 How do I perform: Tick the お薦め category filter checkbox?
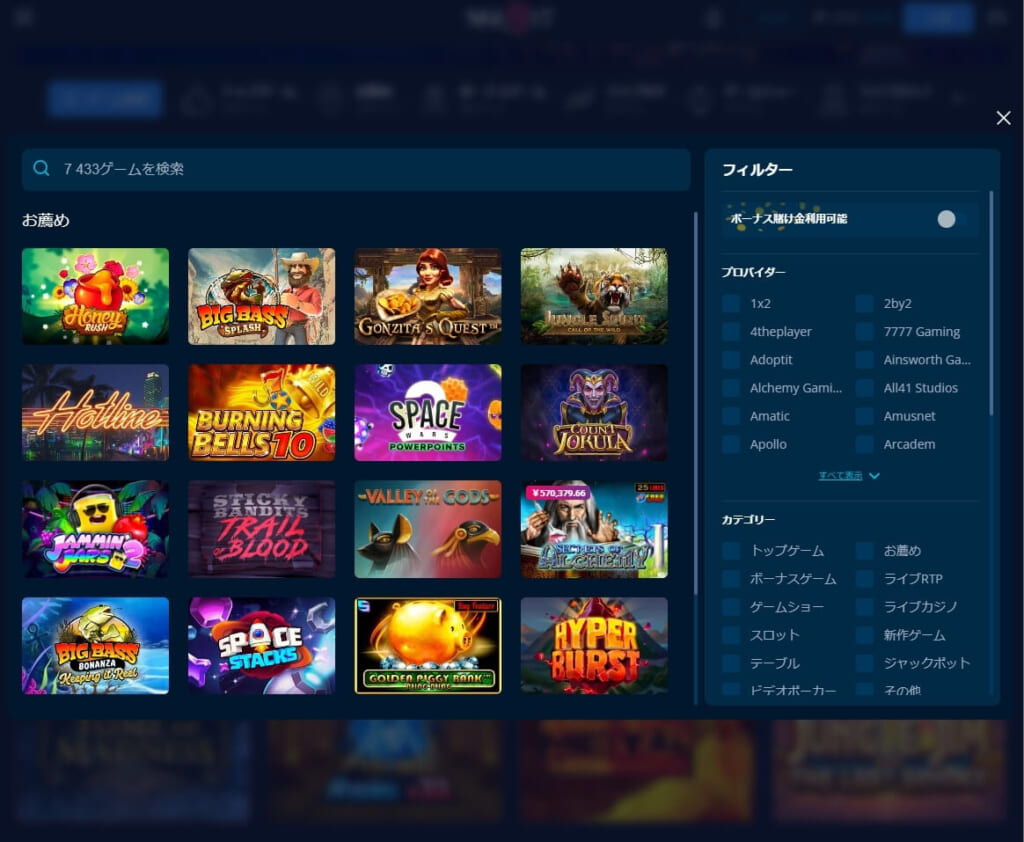point(865,551)
